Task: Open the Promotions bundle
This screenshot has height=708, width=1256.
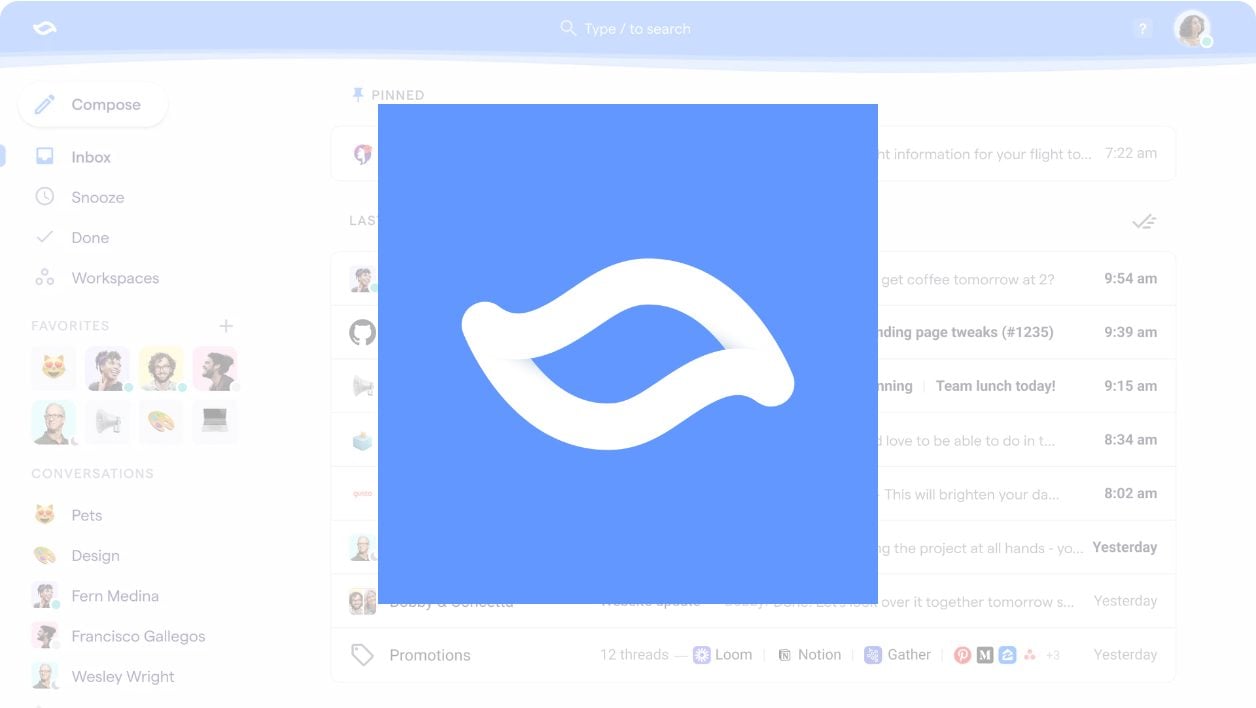Action: pos(753,655)
